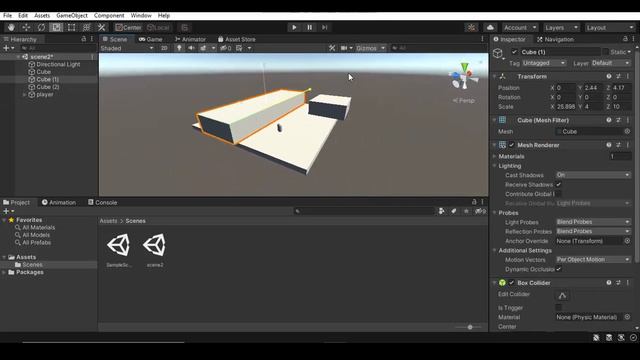Select the Move tool
The image size is (640, 360).
[x=26, y=27]
